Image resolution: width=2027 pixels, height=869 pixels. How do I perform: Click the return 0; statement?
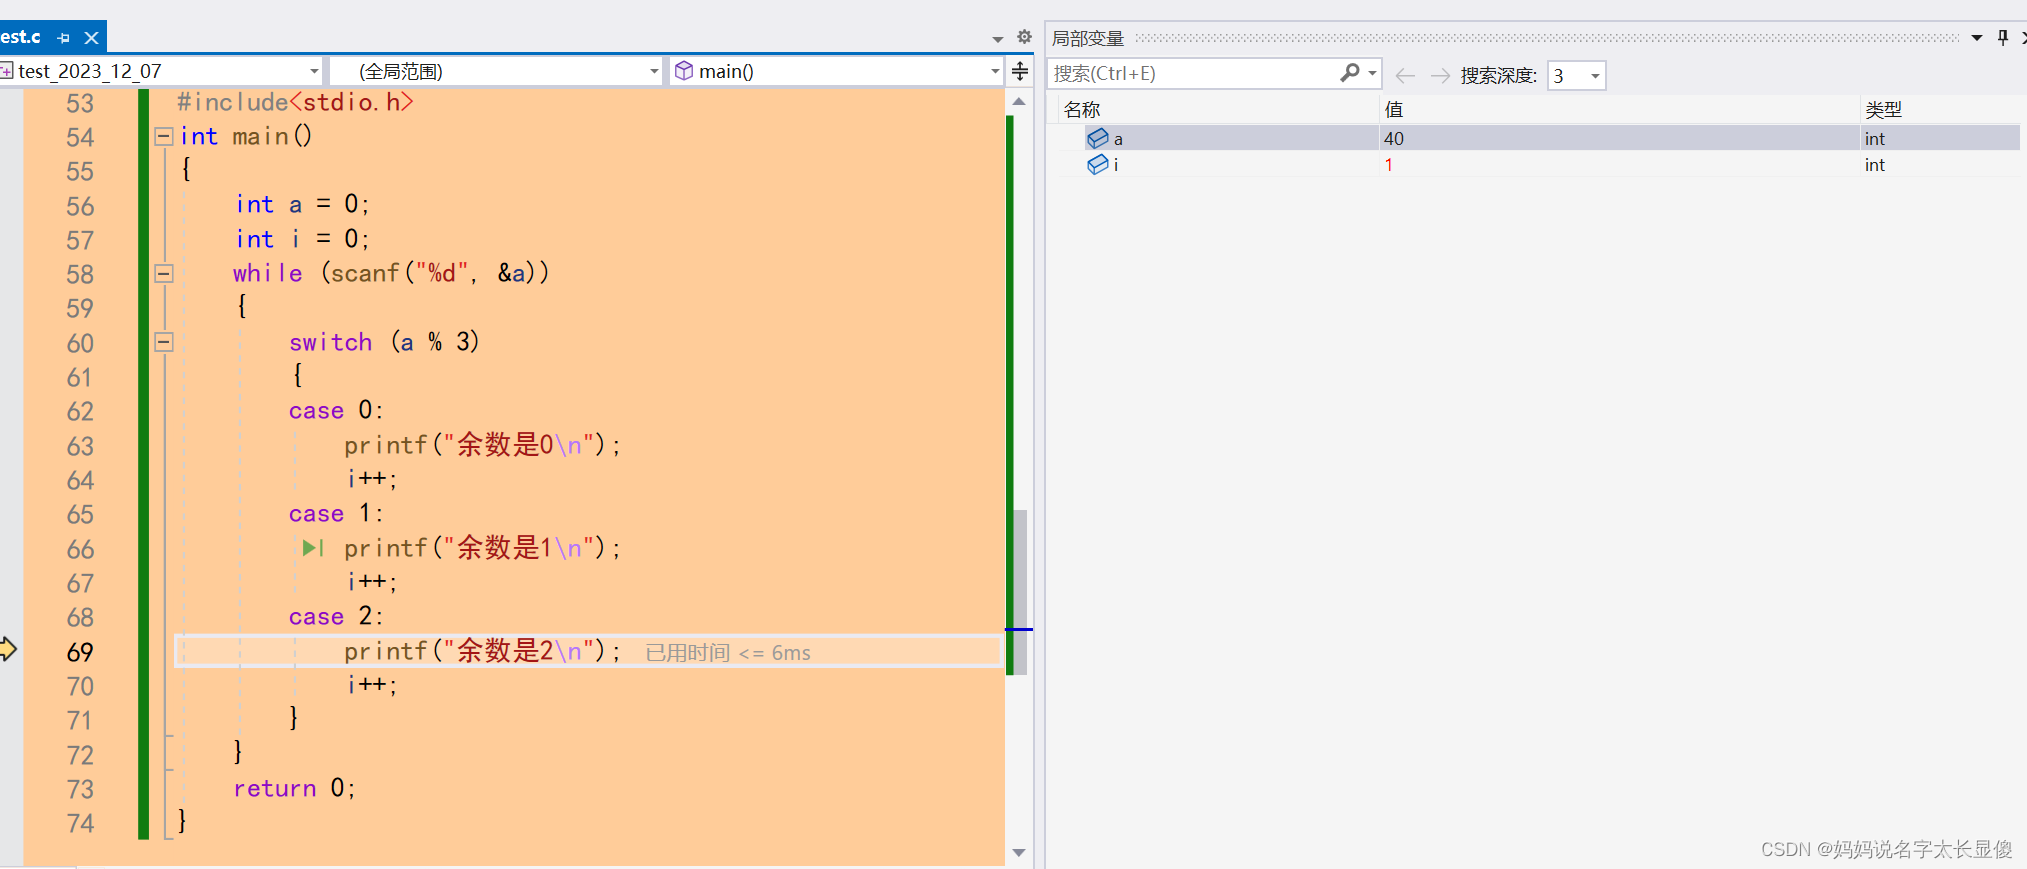[x=294, y=788]
